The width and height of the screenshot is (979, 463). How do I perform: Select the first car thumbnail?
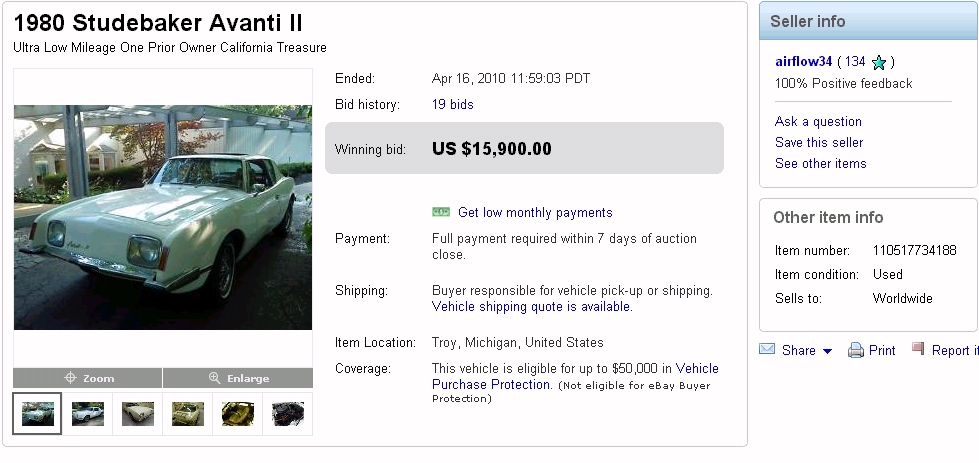(38, 413)
